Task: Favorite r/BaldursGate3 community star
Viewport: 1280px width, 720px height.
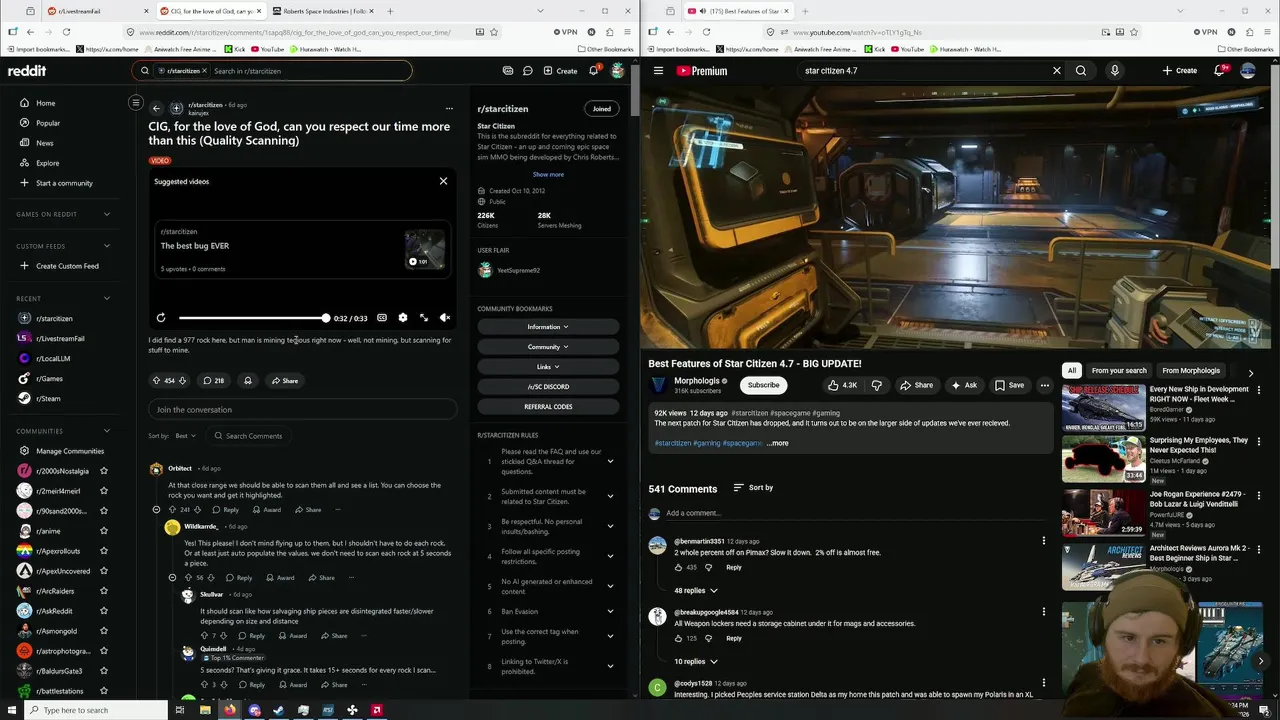Action: point(104,671)
